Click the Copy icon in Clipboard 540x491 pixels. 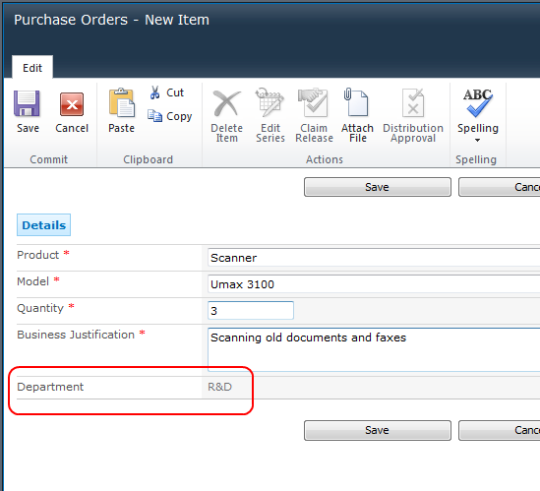[x=155, y=116]
